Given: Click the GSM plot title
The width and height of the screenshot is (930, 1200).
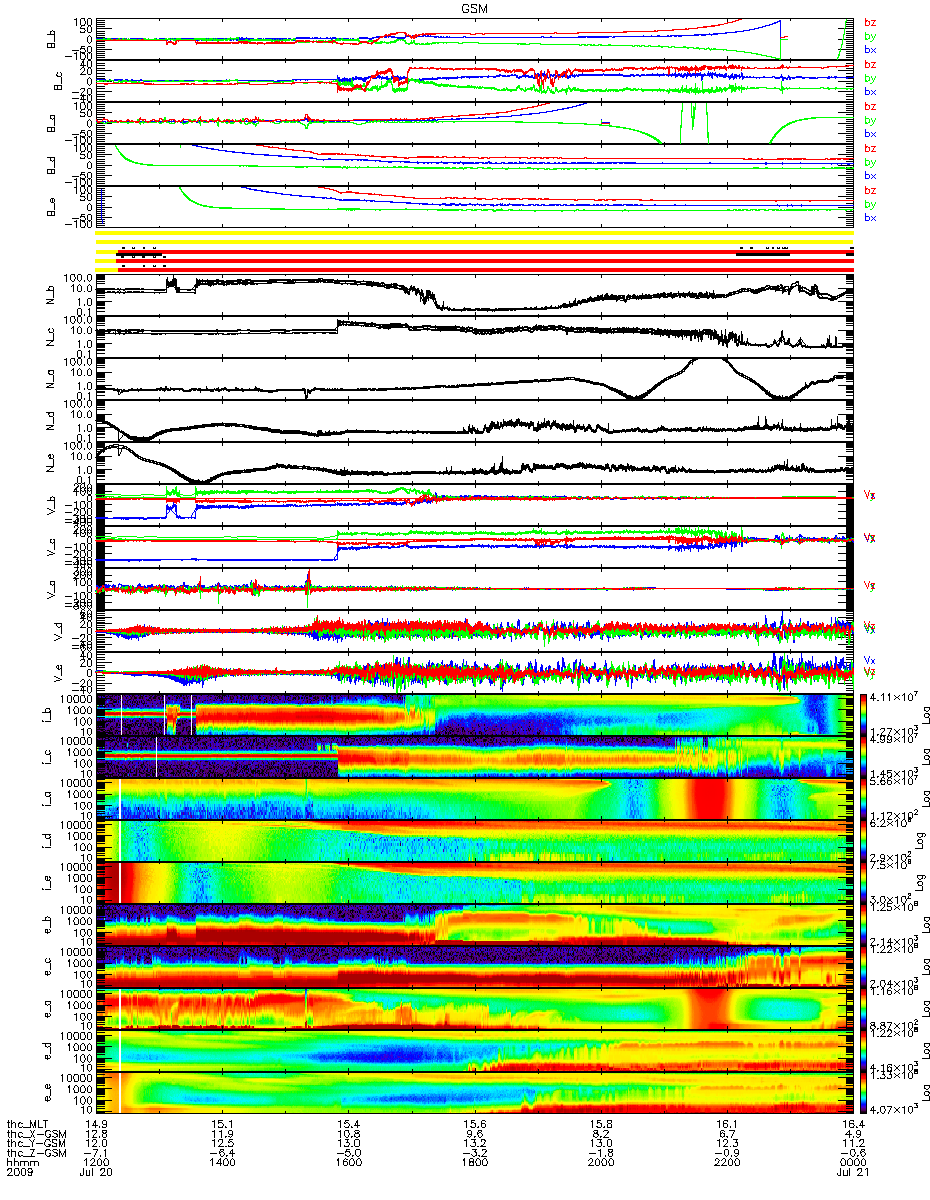Looking at the screenshot, I should [x=475, y=7].
